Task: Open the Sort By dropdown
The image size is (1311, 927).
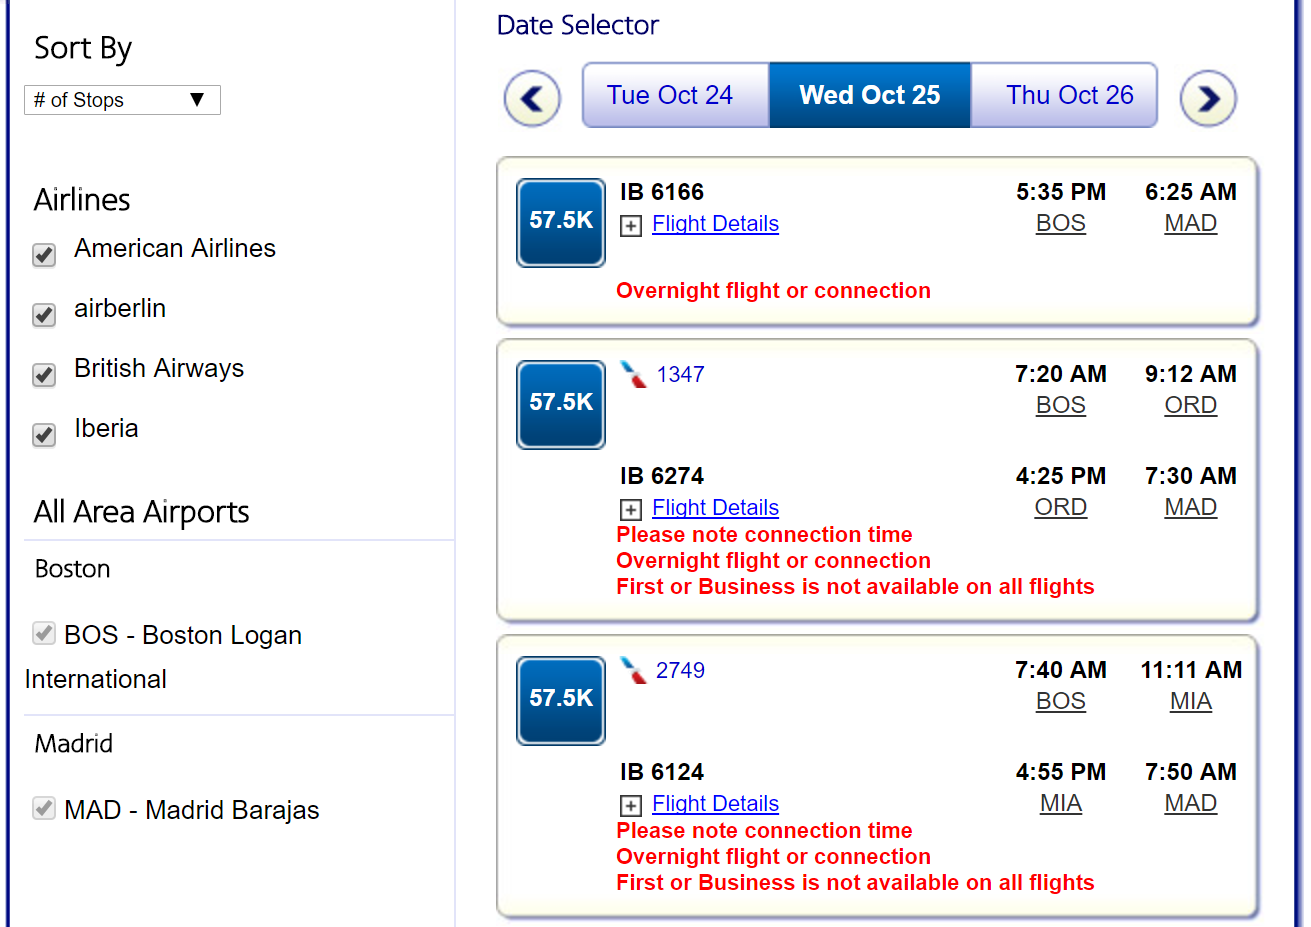Action: [122, 100]
